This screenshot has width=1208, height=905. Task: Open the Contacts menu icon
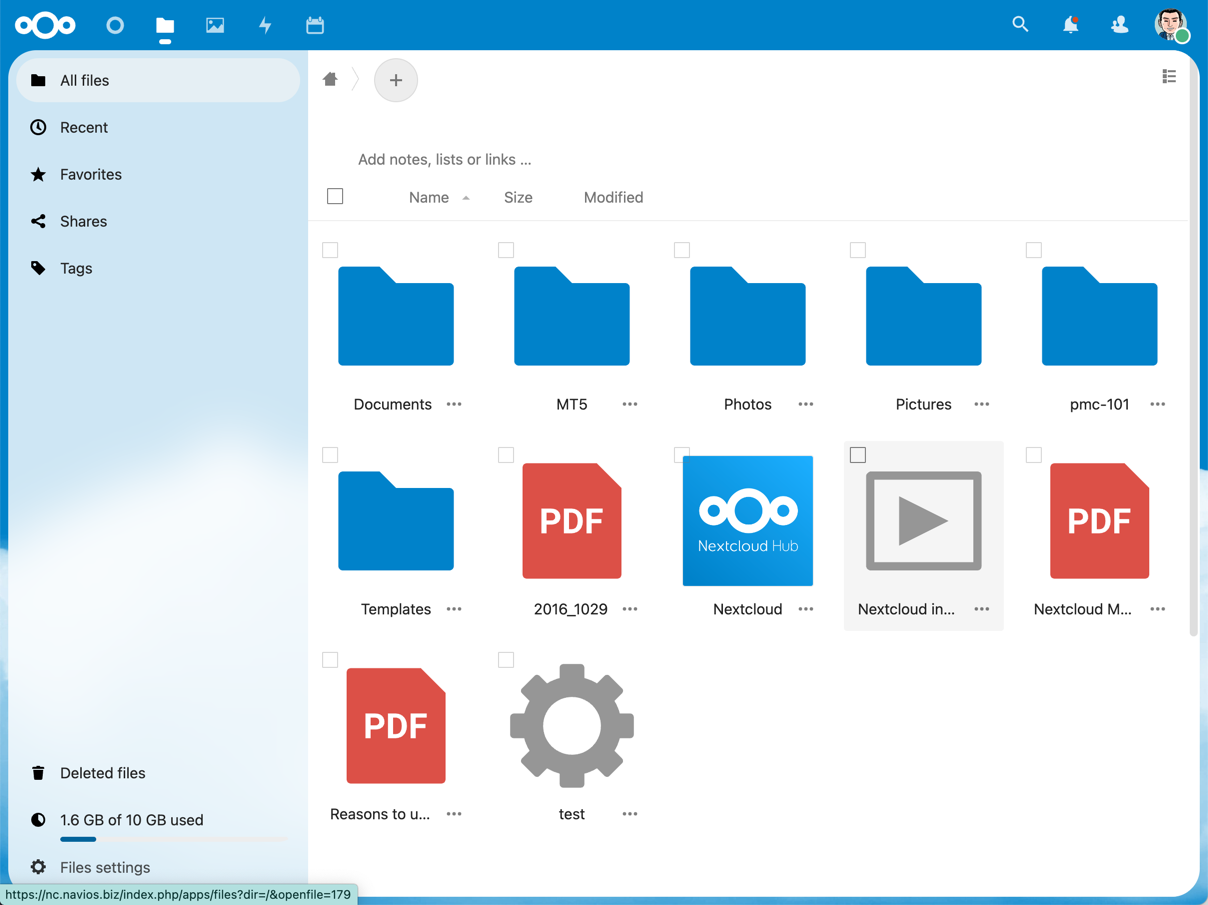click(1120, 24)
